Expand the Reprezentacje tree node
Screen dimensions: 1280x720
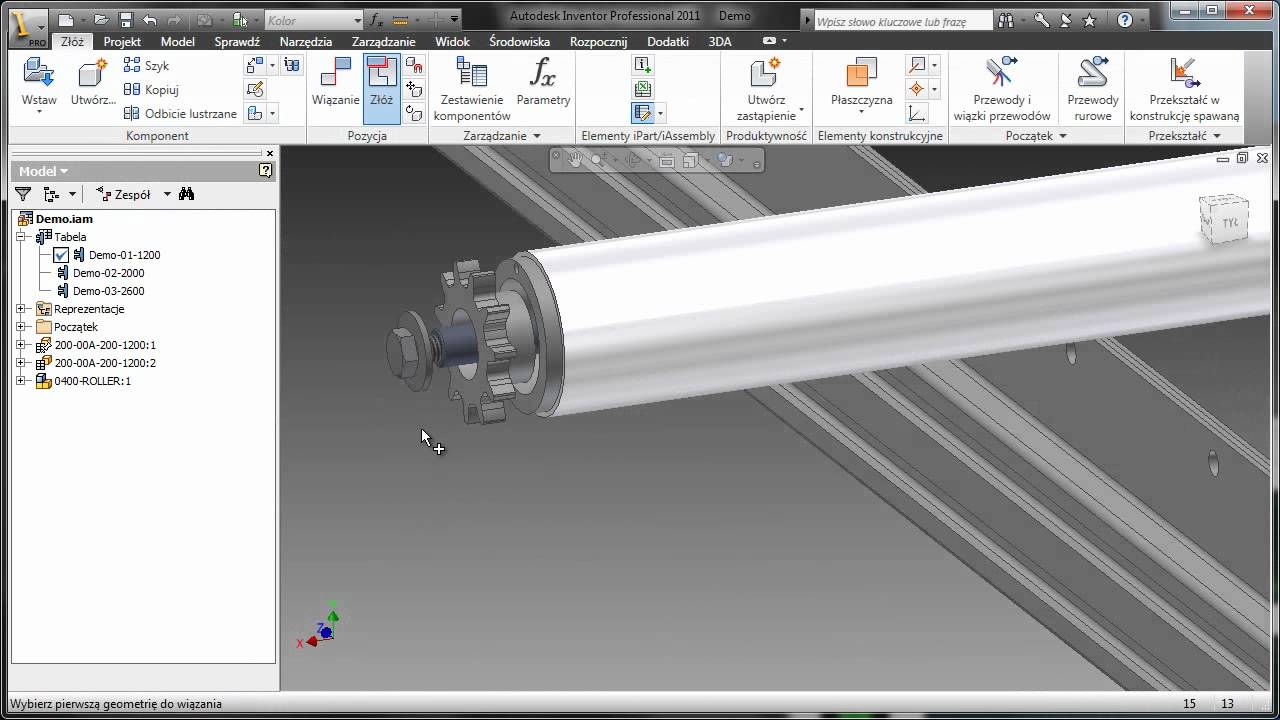click(x=20, y=309)
